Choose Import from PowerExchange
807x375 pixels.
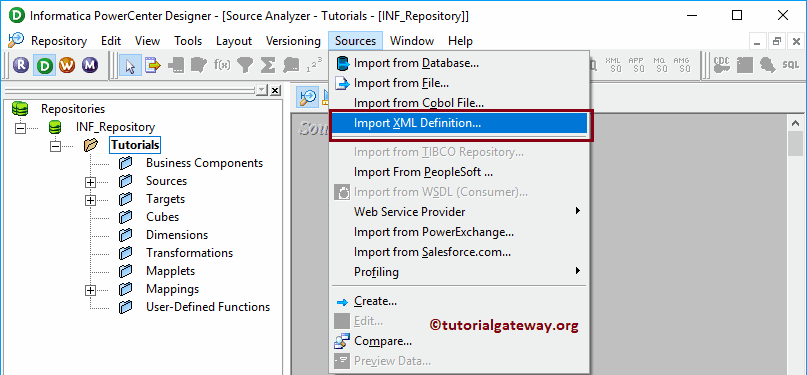(459, 232)
